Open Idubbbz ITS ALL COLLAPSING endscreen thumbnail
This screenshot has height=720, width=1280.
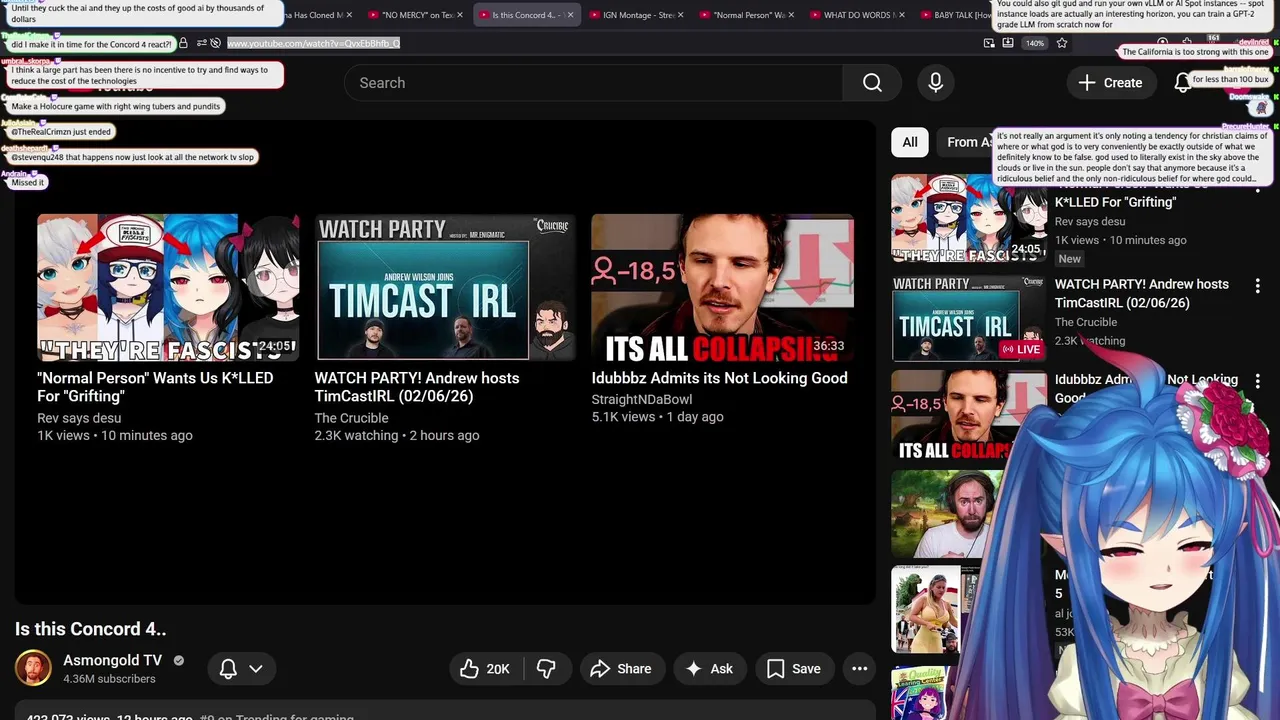722,287
